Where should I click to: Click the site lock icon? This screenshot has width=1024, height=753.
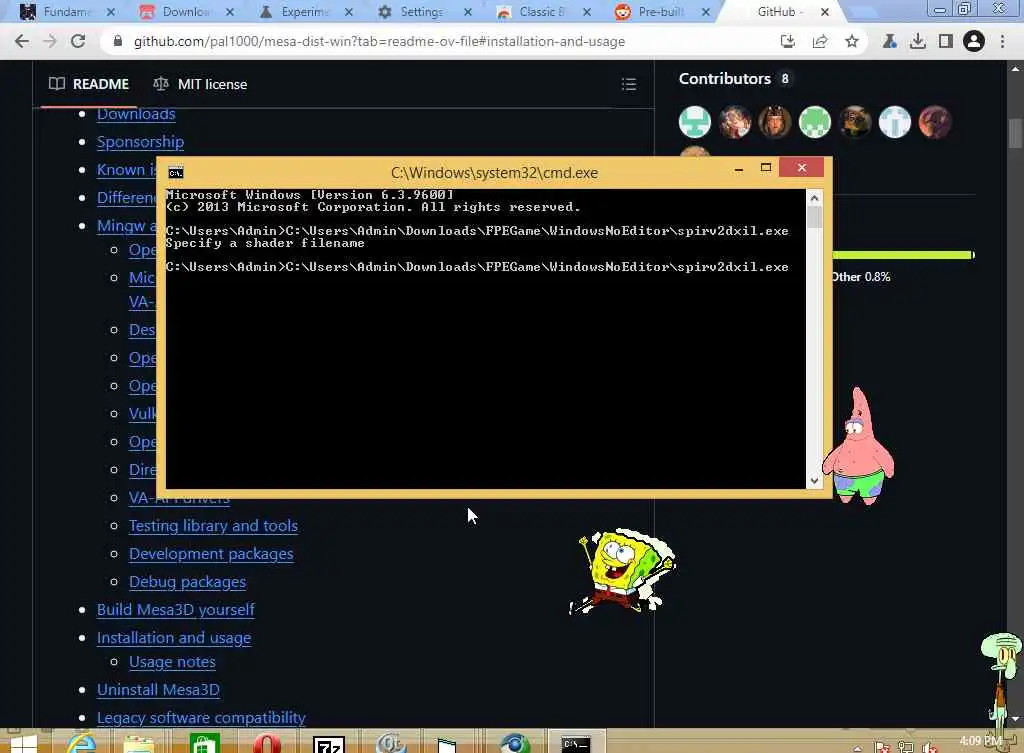coord(118,41)
